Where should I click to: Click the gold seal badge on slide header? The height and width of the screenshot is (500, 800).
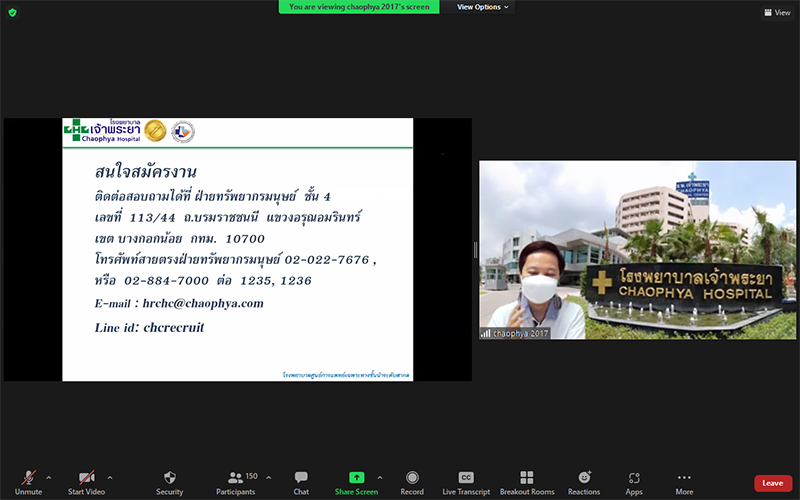coord(155,131)
